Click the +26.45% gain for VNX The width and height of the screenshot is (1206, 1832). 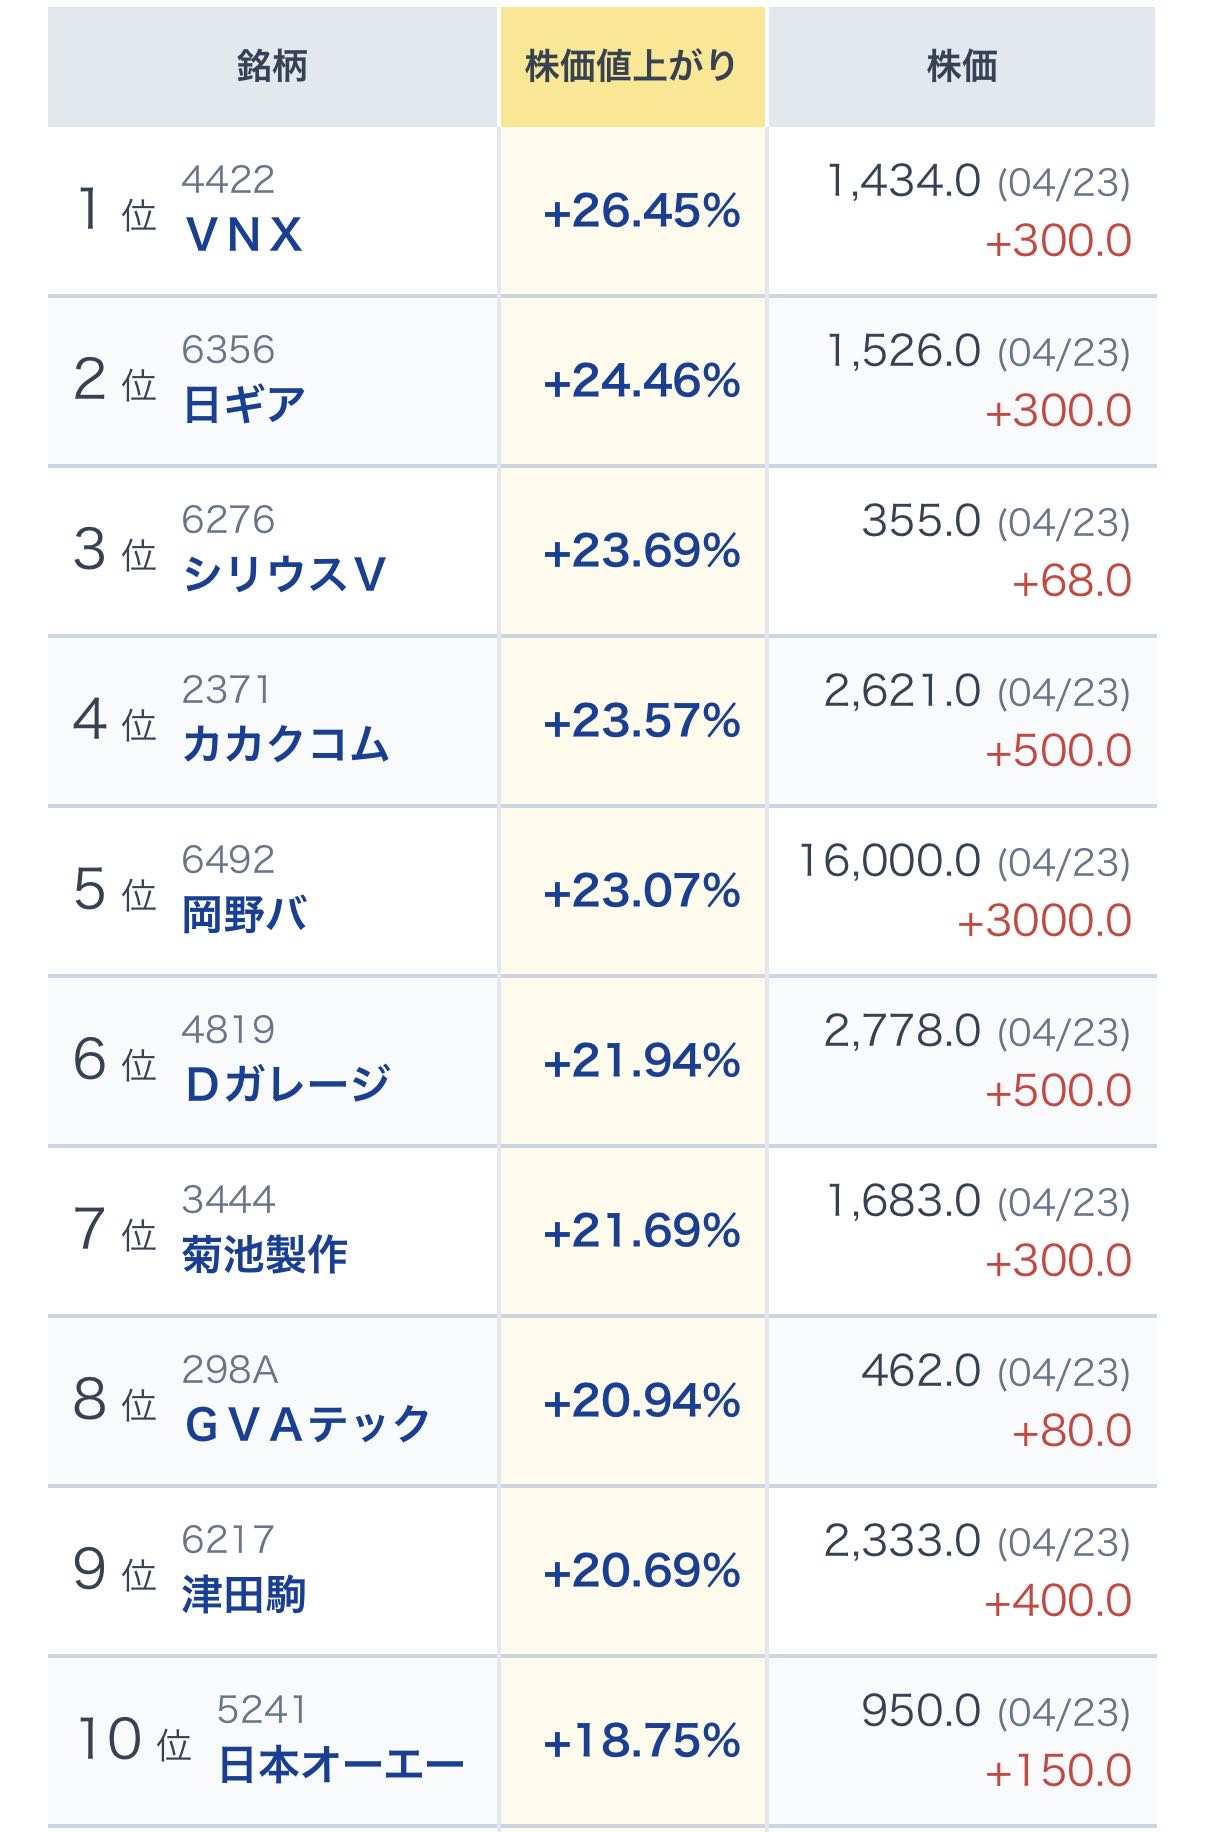pyautogui.click(x=641, y=212)
